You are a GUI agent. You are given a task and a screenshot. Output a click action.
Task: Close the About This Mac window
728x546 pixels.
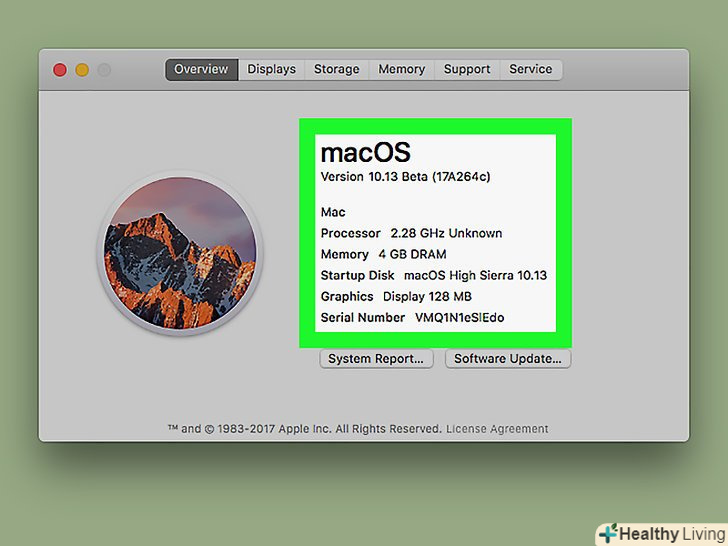point(60,70)
